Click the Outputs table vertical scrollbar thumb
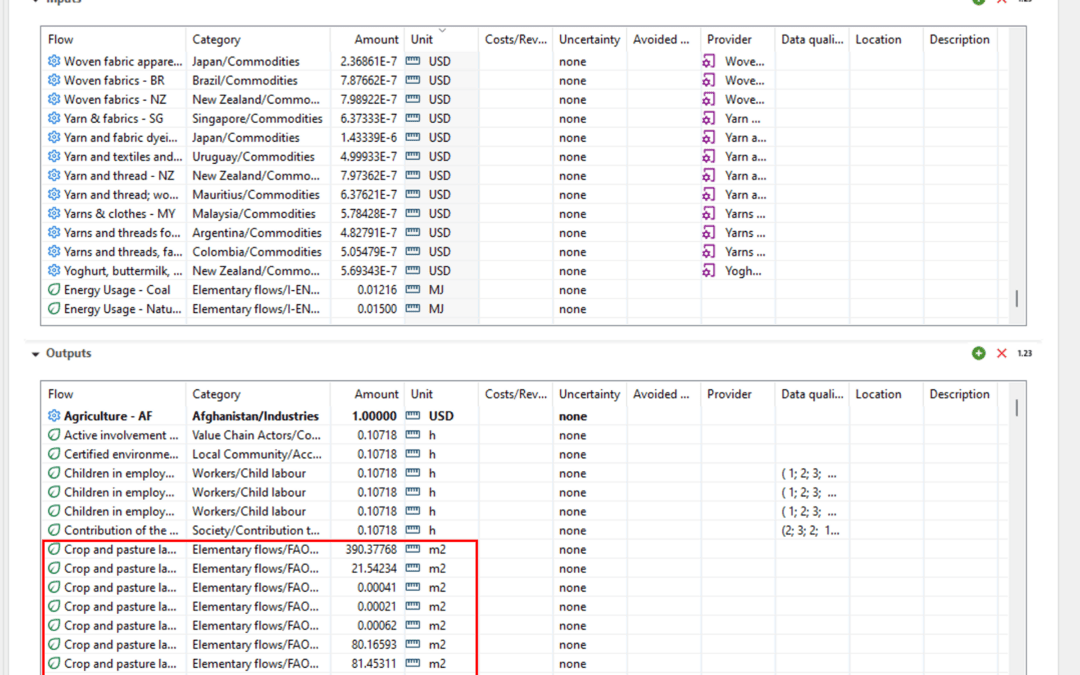 pyautogui.click(x=1018, y=407)
